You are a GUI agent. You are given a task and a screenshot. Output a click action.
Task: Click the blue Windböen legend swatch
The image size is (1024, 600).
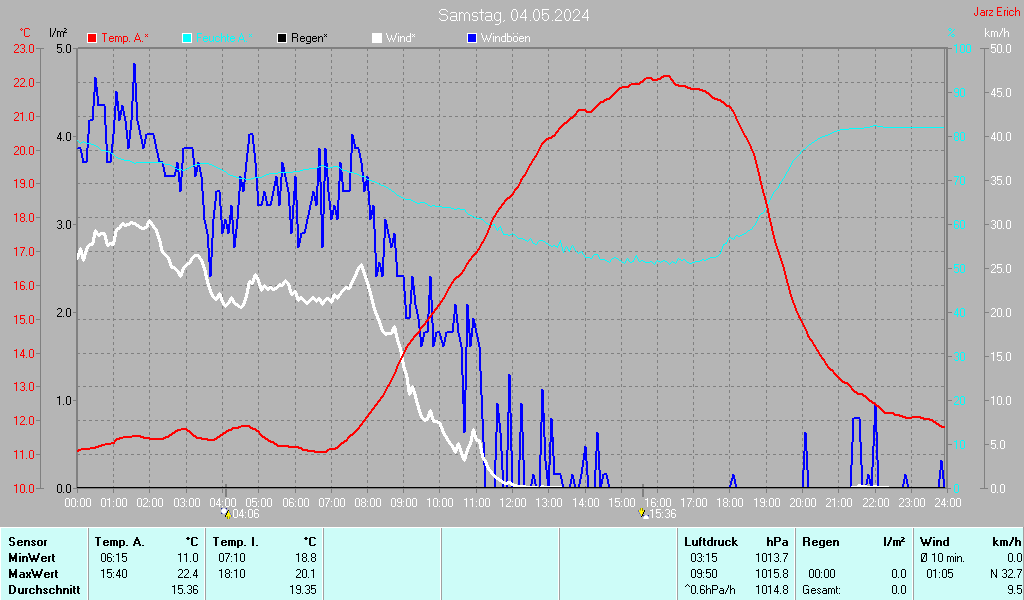pyautogui.click(x=473, y=38)
